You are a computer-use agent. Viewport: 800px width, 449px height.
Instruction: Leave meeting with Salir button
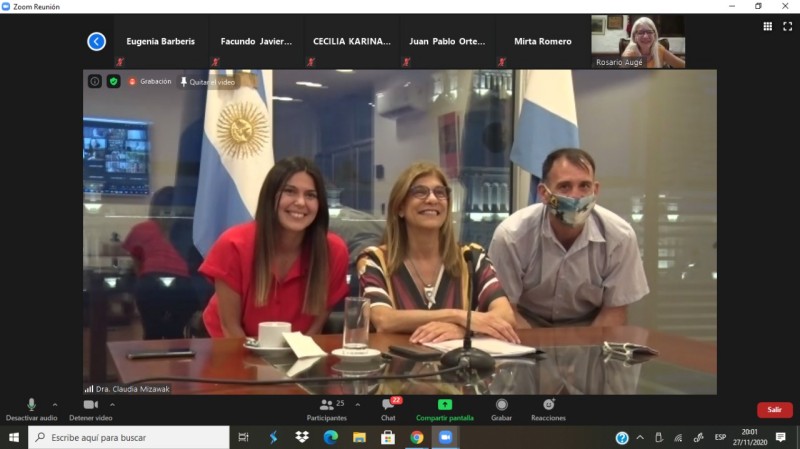pos(774,410)
